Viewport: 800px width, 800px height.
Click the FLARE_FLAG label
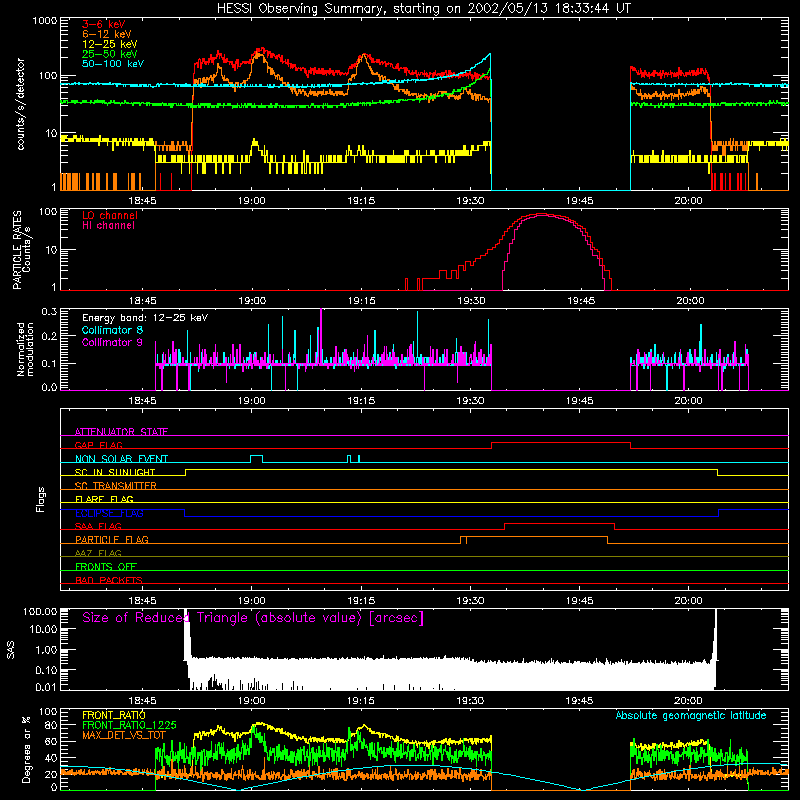click(104, 499)
